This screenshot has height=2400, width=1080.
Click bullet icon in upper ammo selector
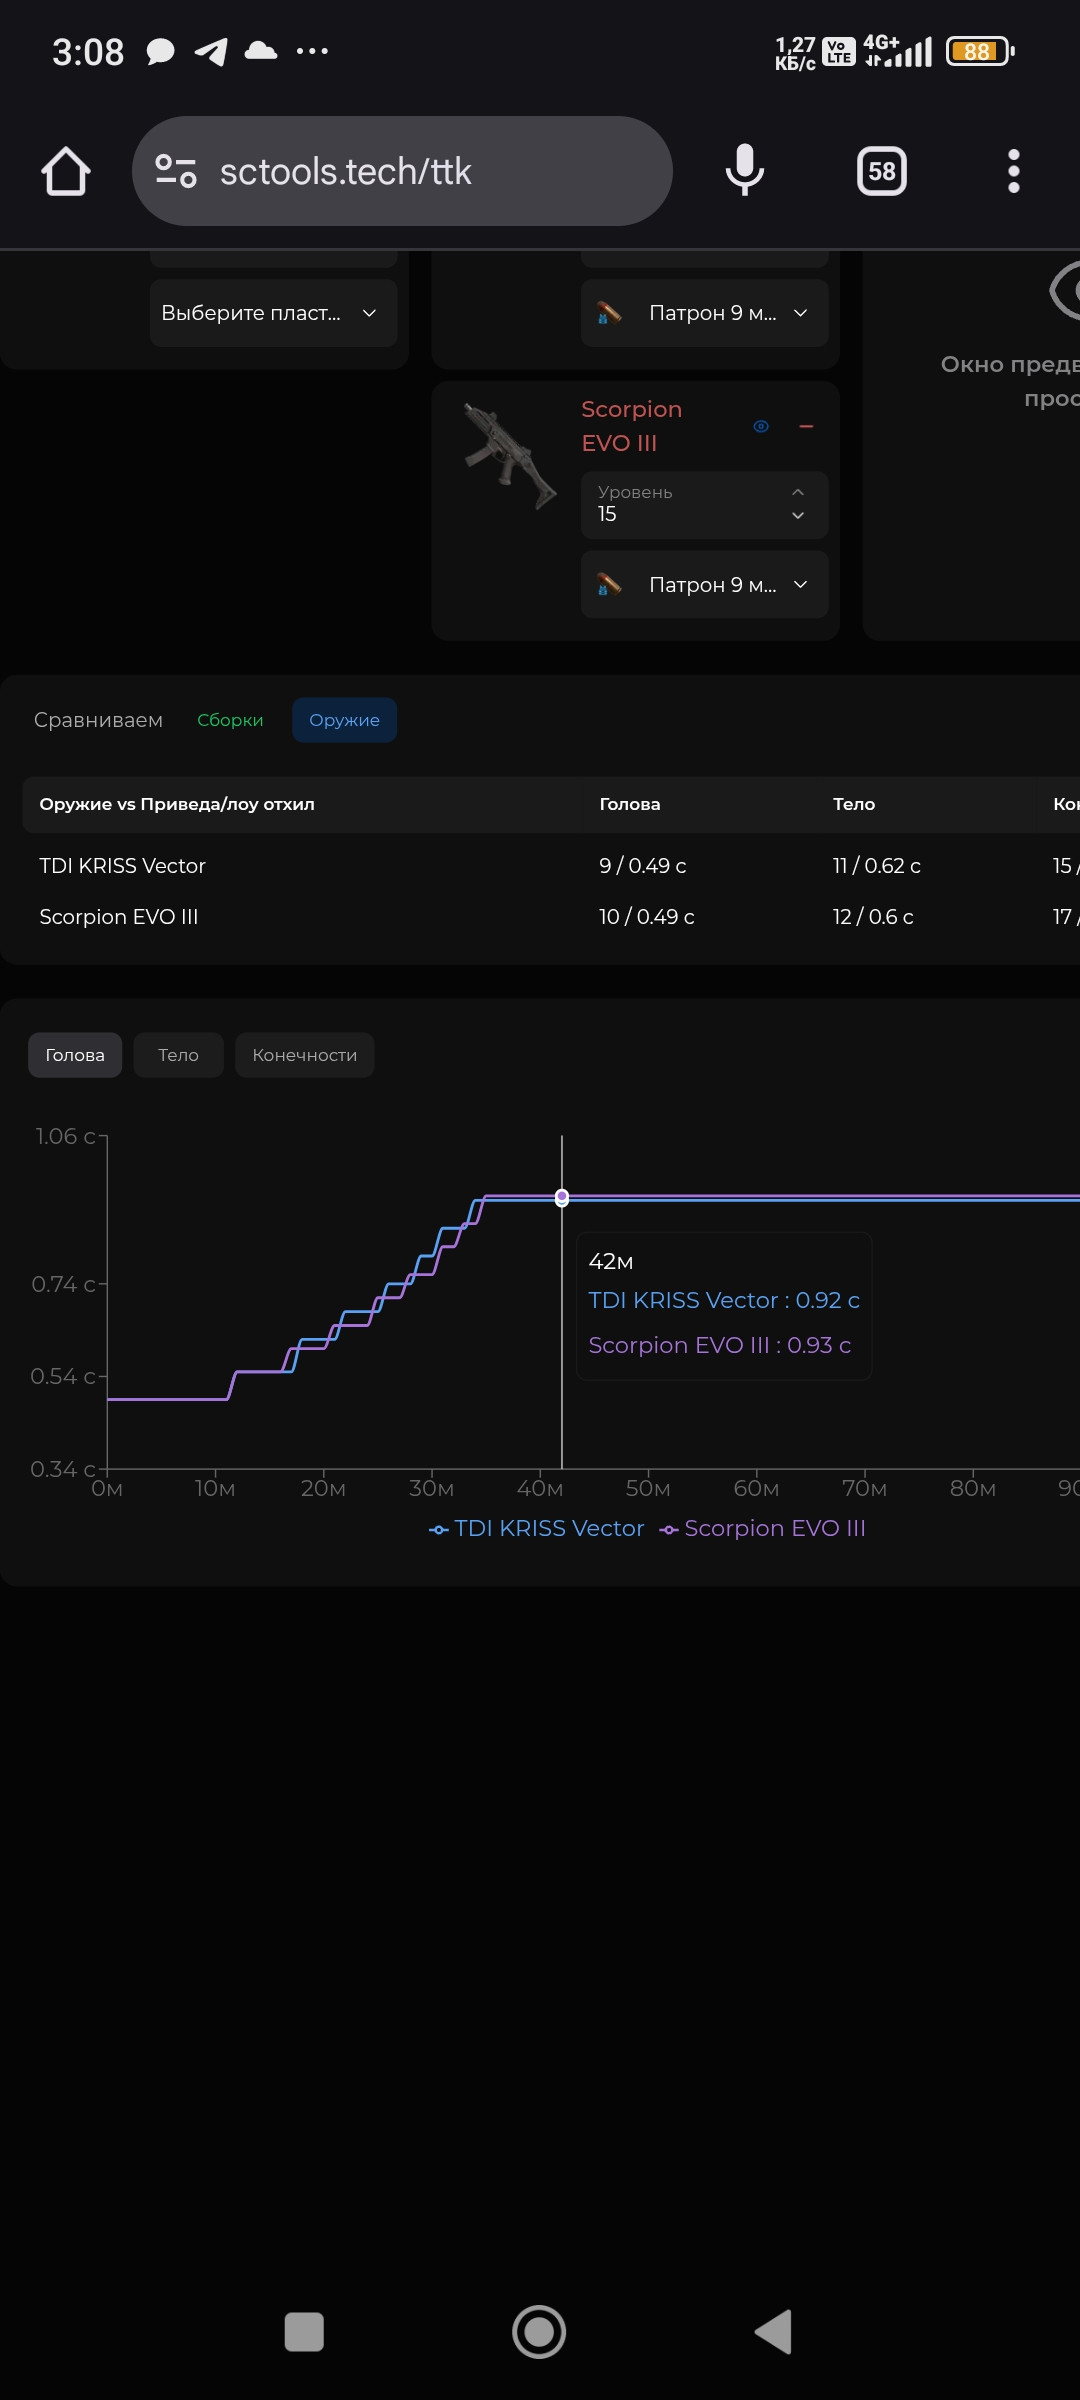click(609, 313)
